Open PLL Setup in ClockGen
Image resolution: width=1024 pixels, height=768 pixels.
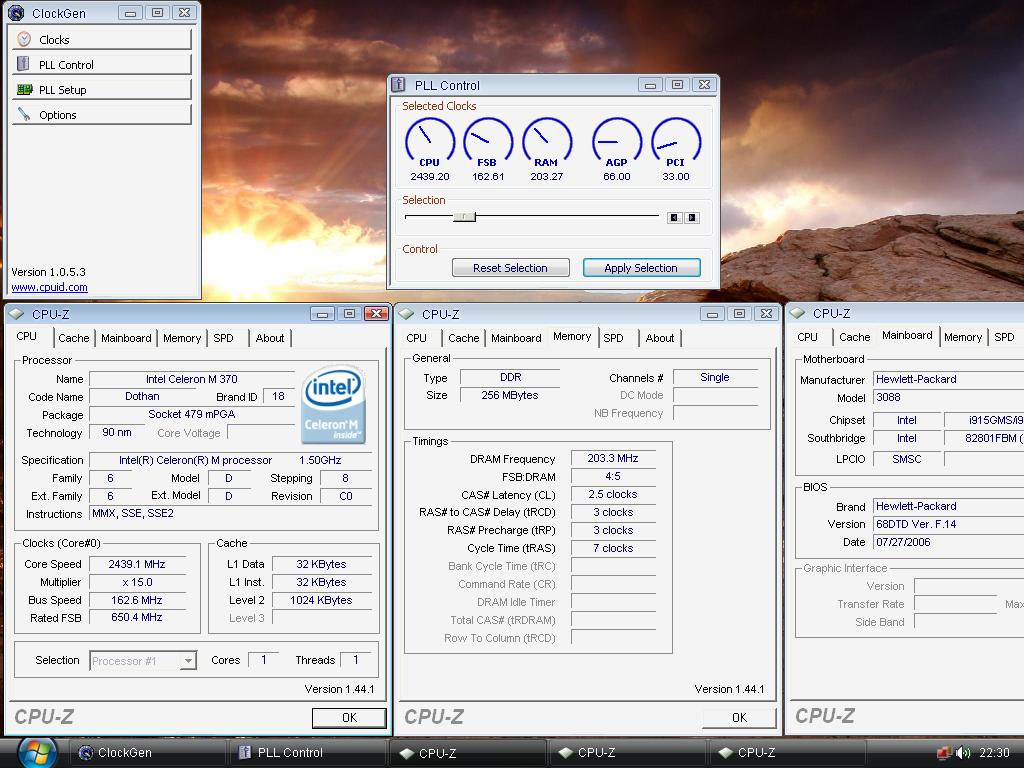click(101, 89)
